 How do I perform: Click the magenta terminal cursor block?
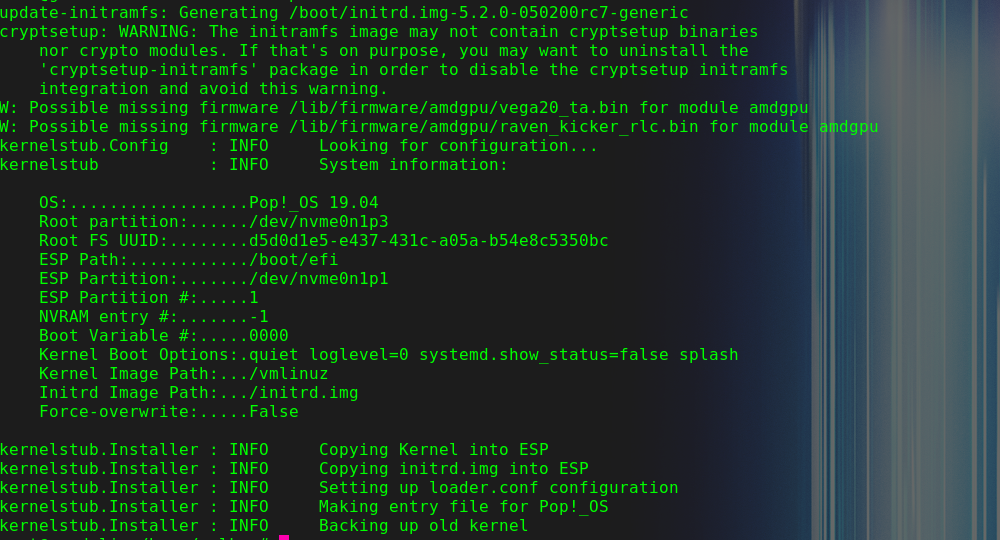point(284,537)
